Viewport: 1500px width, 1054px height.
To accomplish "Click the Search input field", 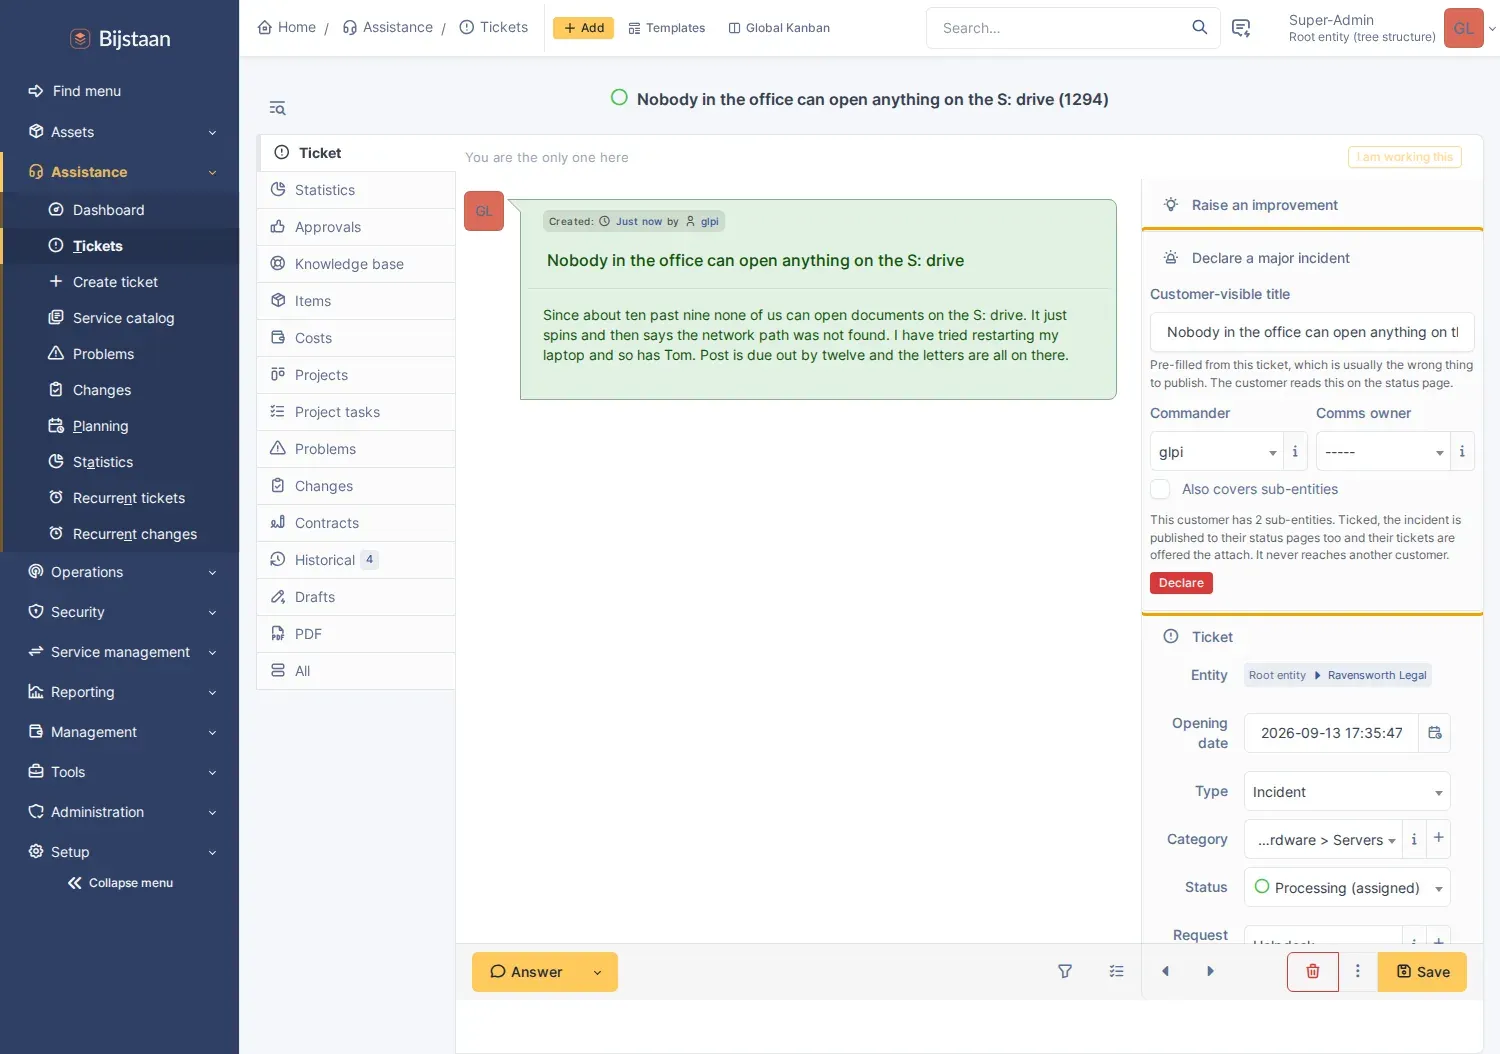I will (1060, 28).
